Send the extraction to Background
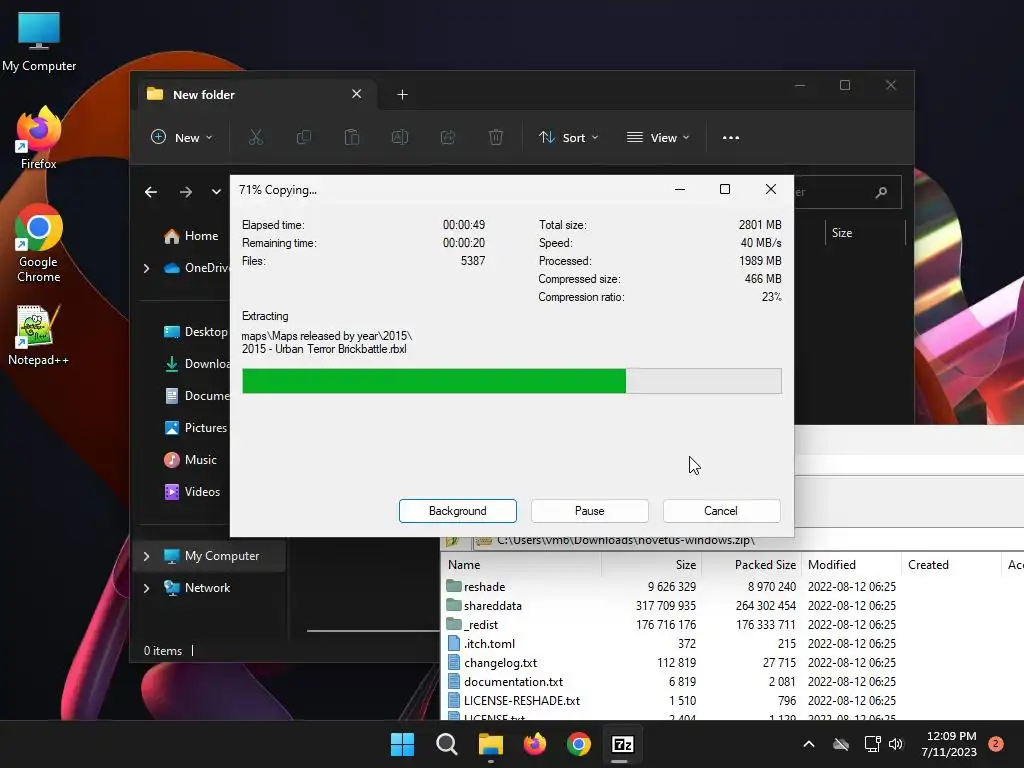Viewport: 1024px width, 768px height. [457, 511]
